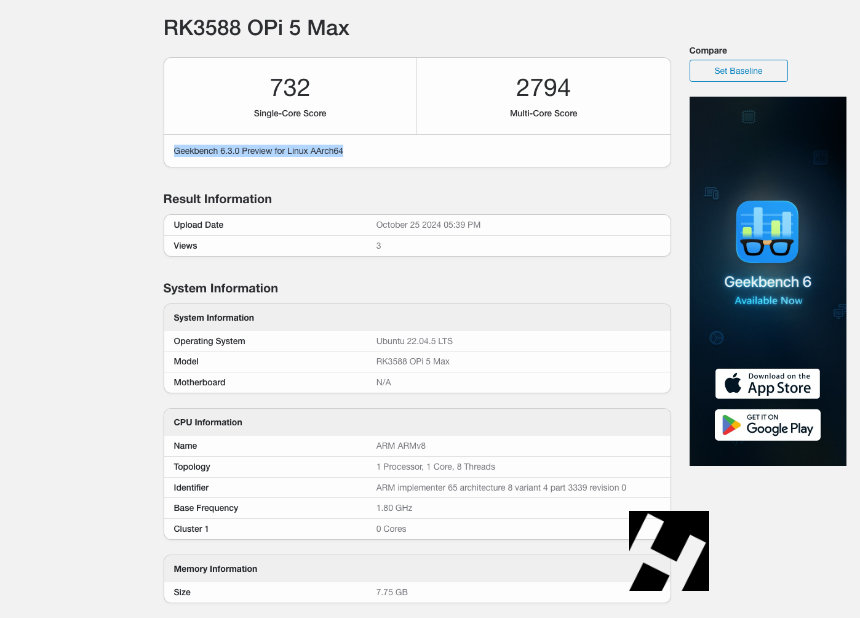Open the Get it on Google Play badge
The image size is (860, 618).
tap(767, 425)
